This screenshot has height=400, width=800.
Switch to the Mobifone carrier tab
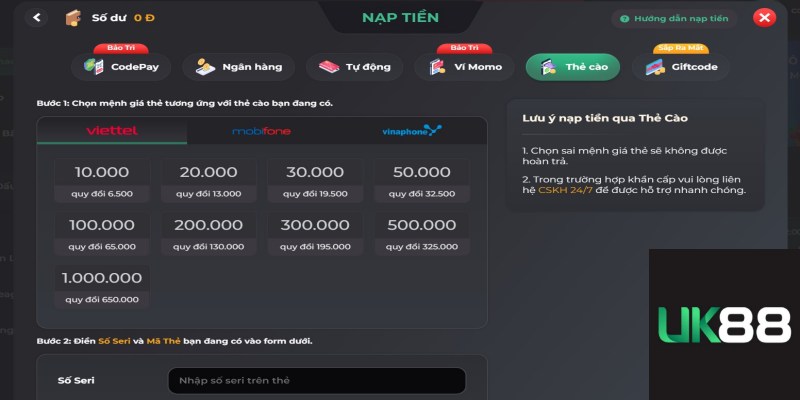point(261,131)
